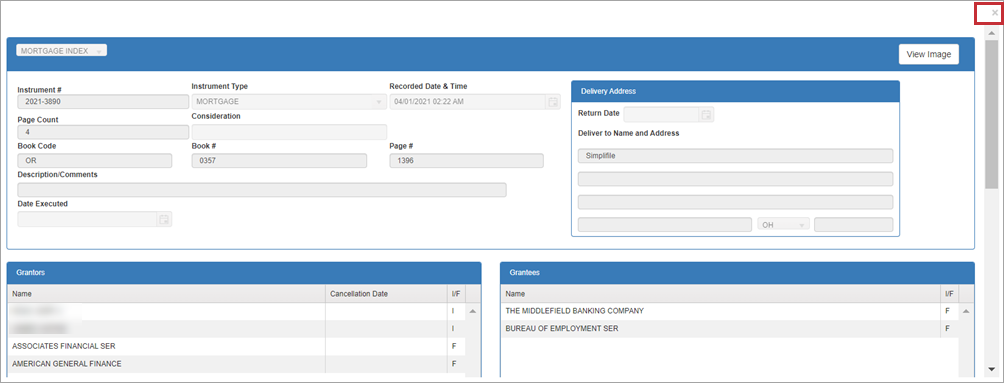Open the Date Executed calendar icon
1004x383 pixels.
click(164, 220)
